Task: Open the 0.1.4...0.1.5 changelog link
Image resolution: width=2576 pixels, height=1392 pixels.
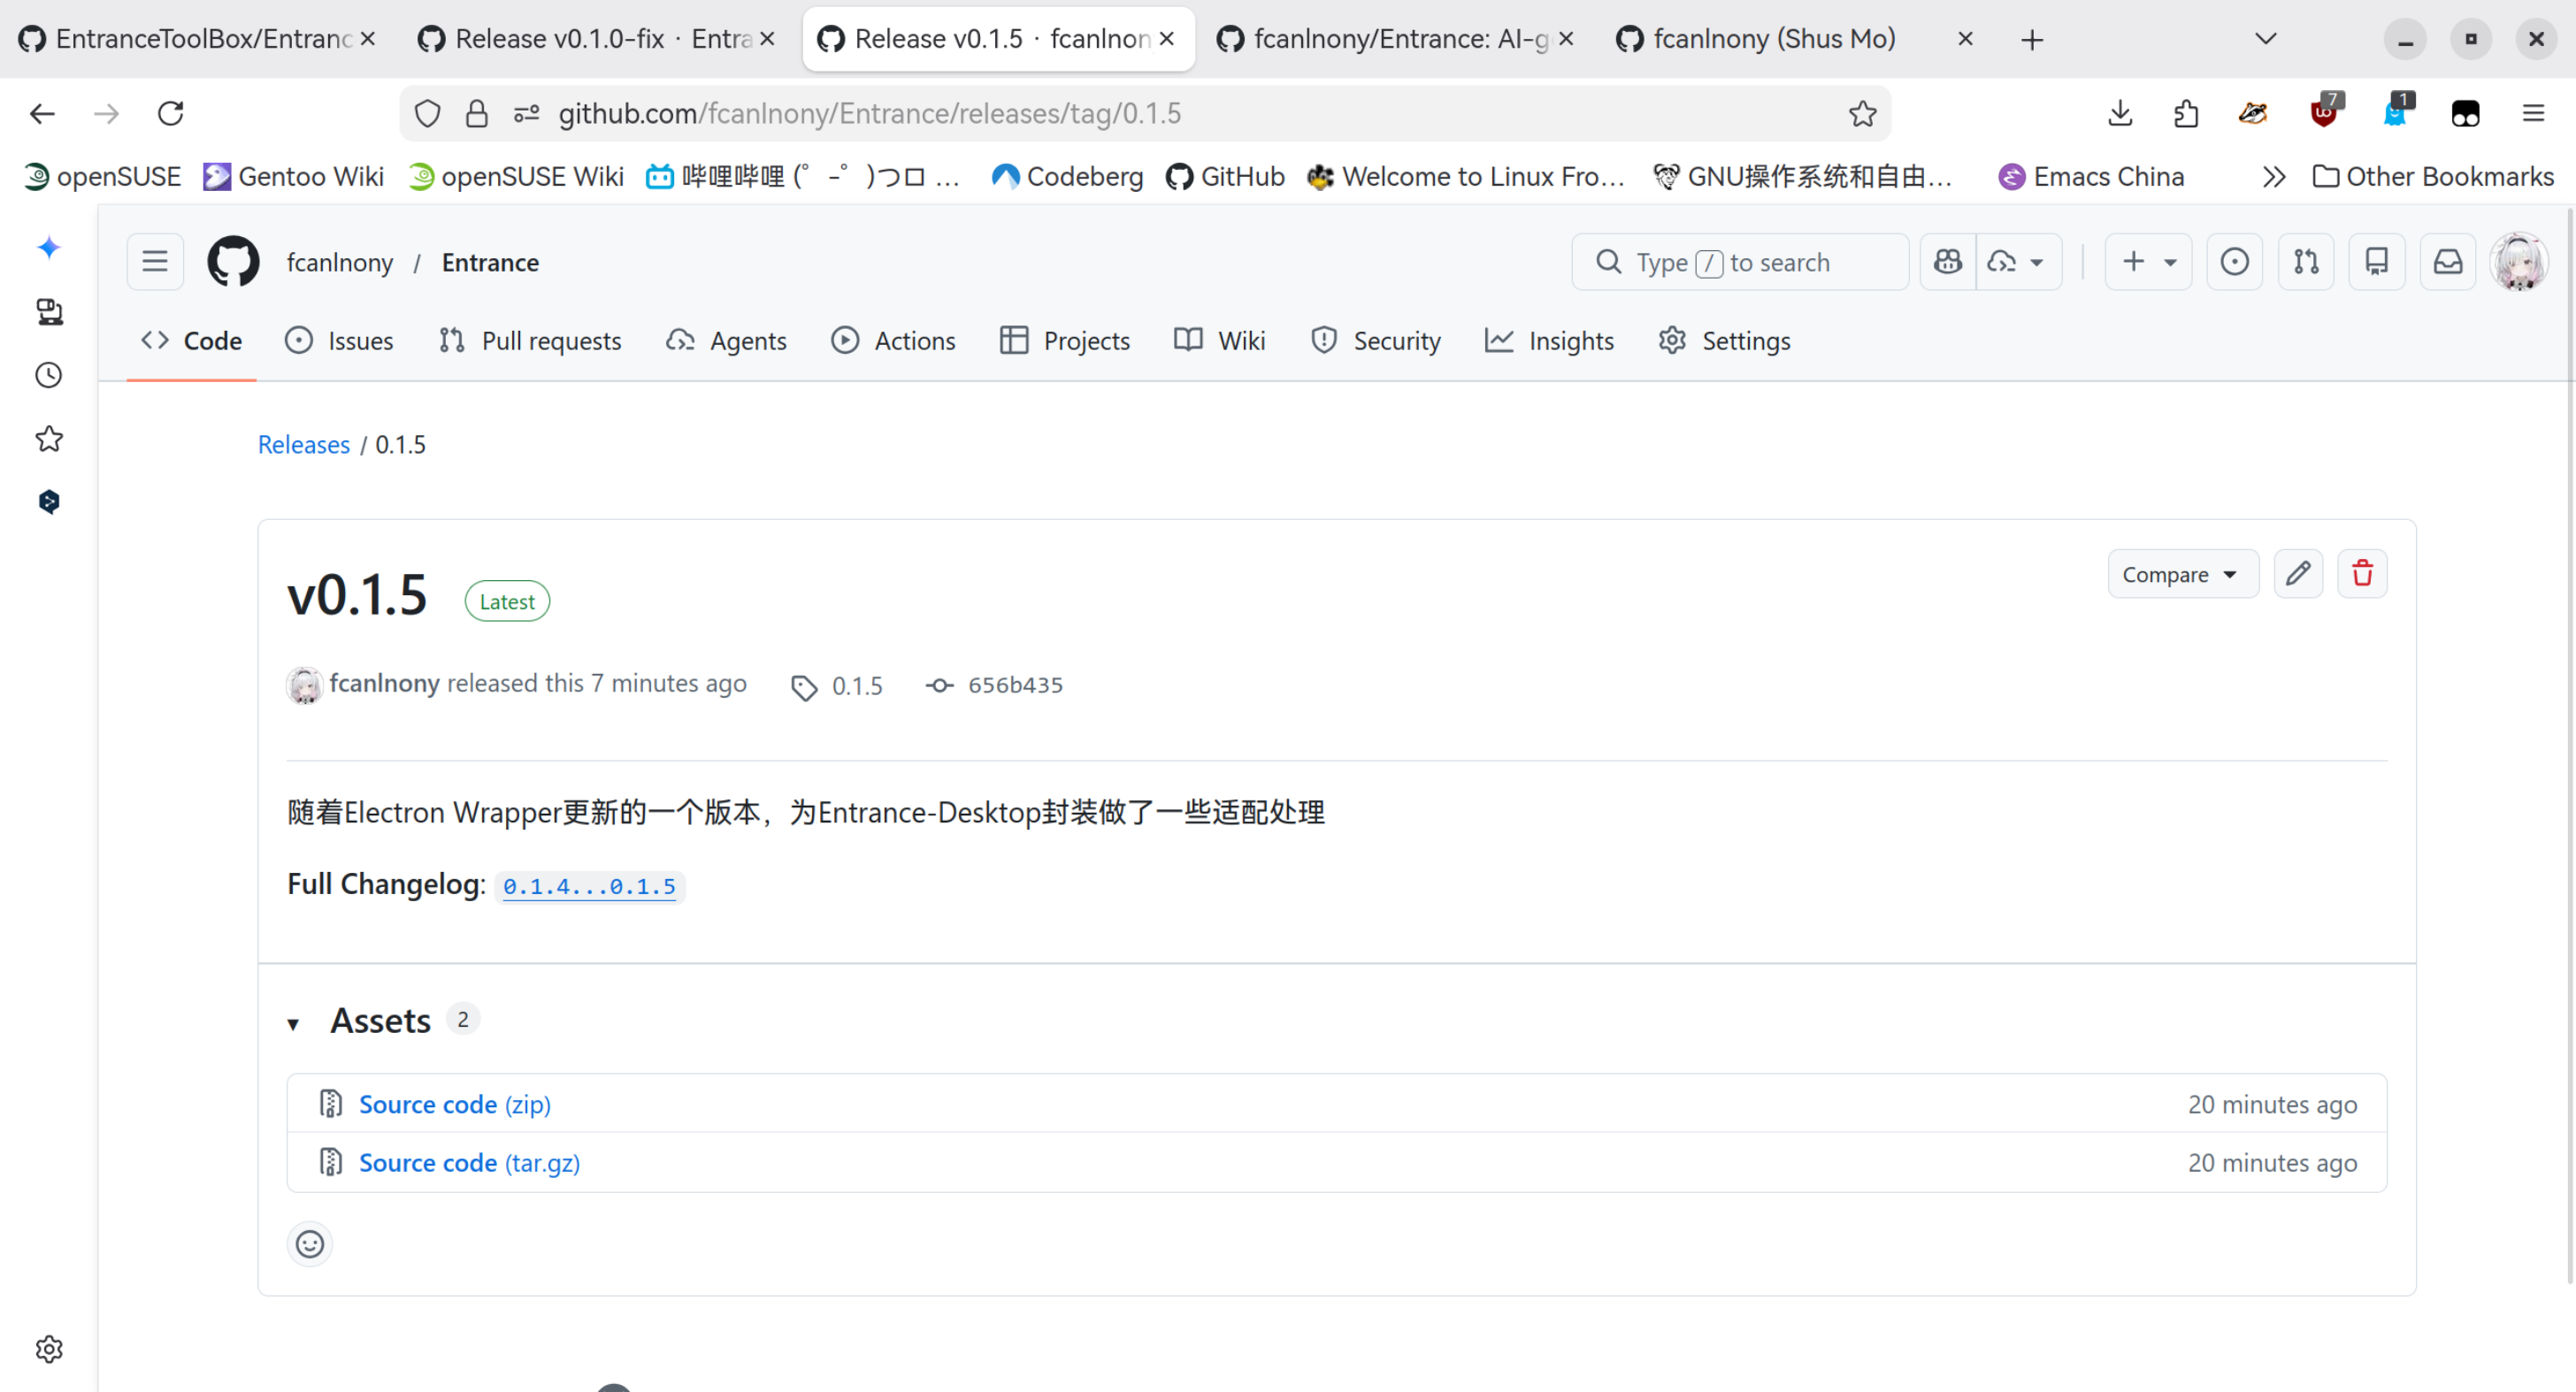Action: (589, 887)
